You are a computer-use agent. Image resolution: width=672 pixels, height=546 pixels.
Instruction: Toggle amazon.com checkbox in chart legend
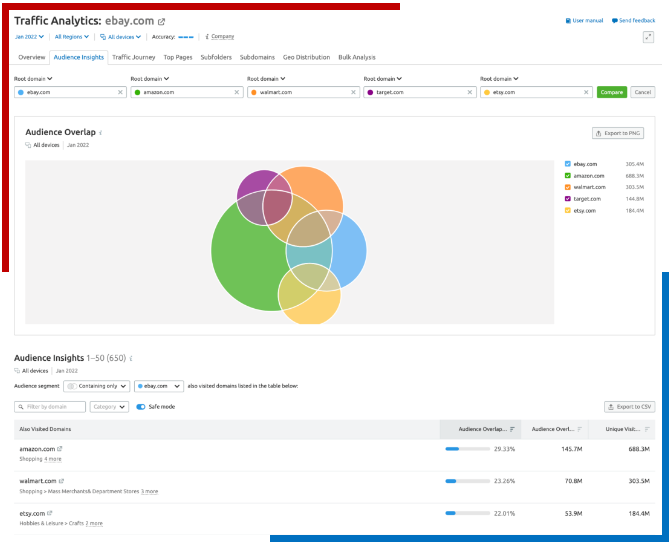(x=568, y=175)
